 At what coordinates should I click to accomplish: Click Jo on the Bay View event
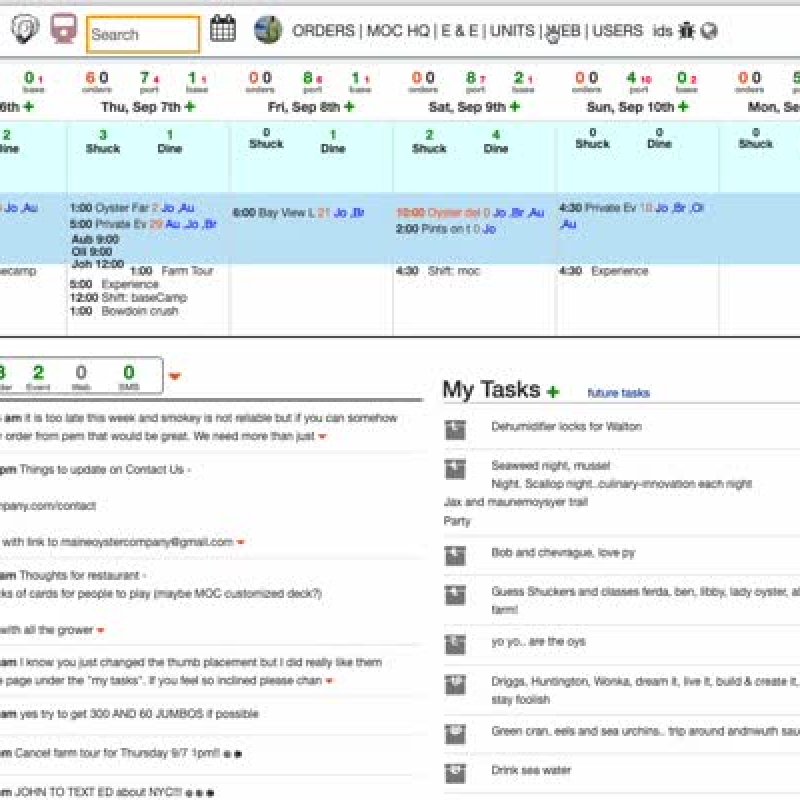340,213
